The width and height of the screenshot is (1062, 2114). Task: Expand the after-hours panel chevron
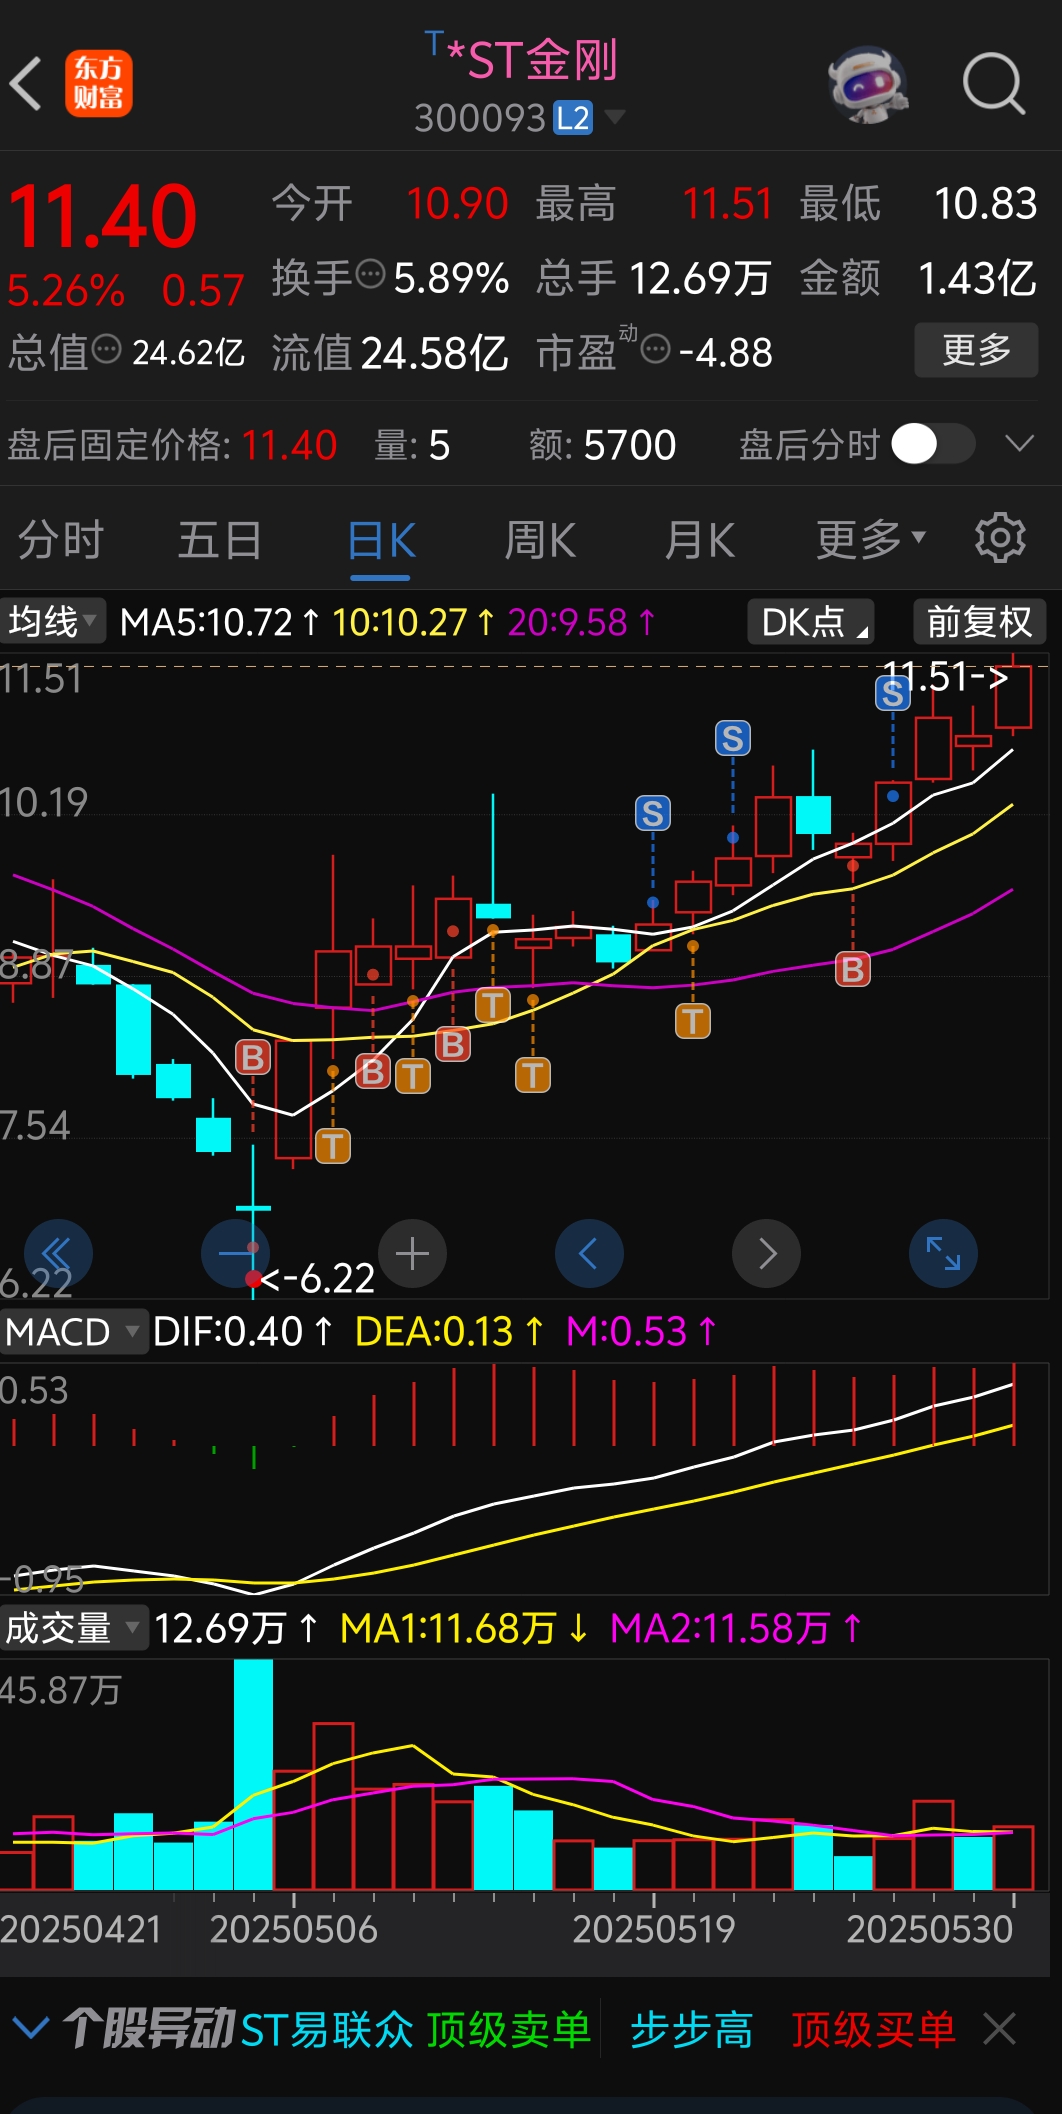1019,444
